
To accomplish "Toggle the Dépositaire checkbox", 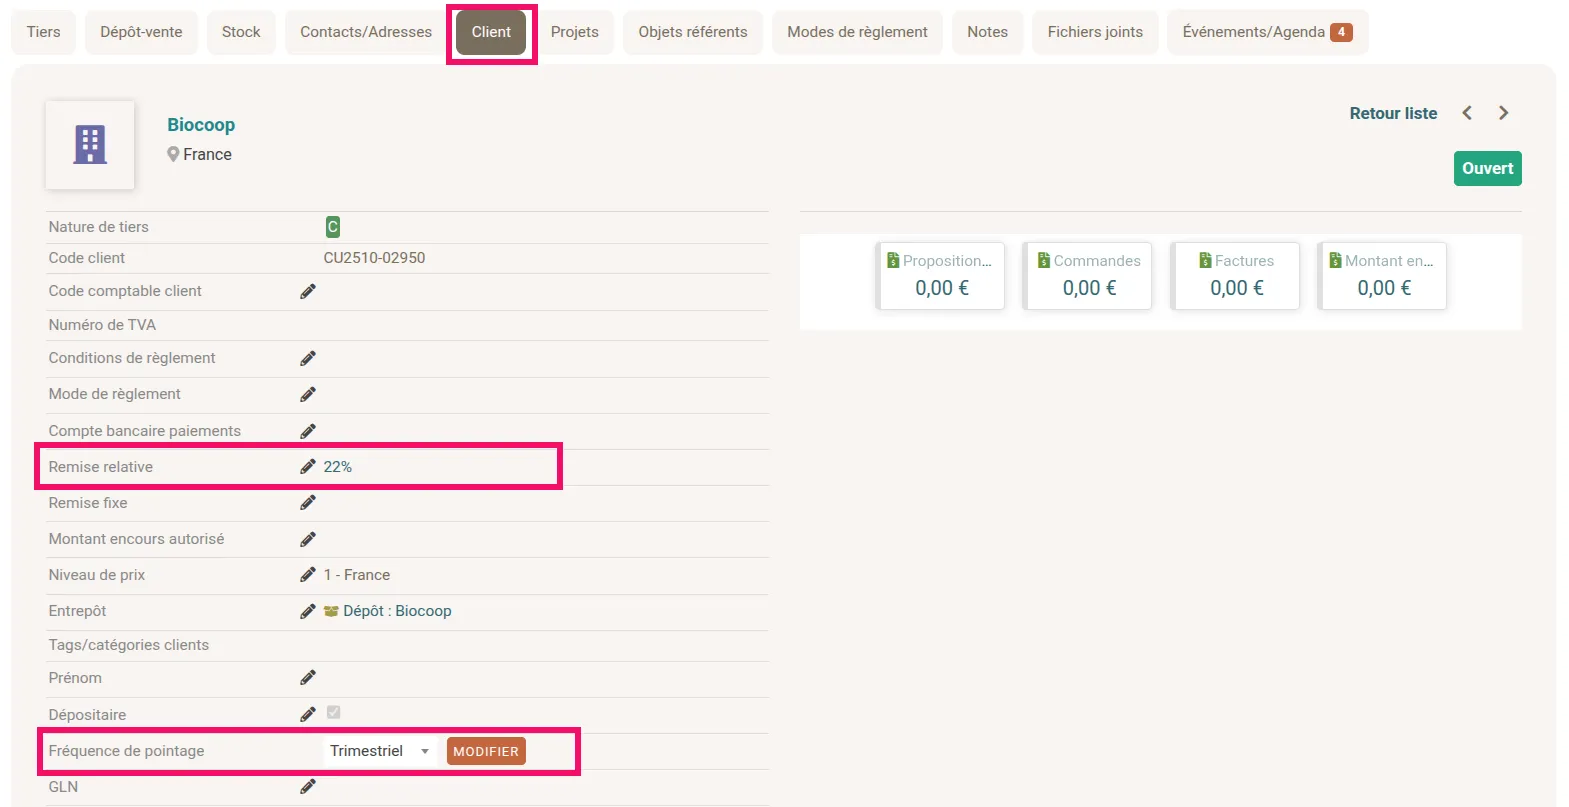I will click(334, 713).
